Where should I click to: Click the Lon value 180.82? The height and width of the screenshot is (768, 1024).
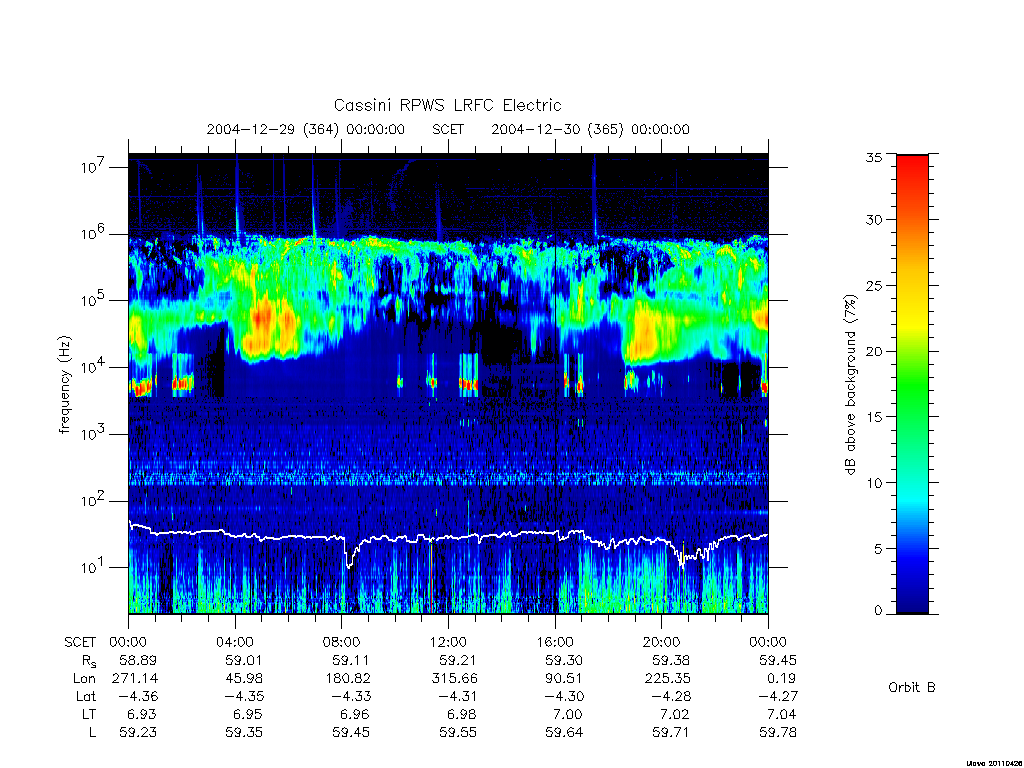coord(347,679)
